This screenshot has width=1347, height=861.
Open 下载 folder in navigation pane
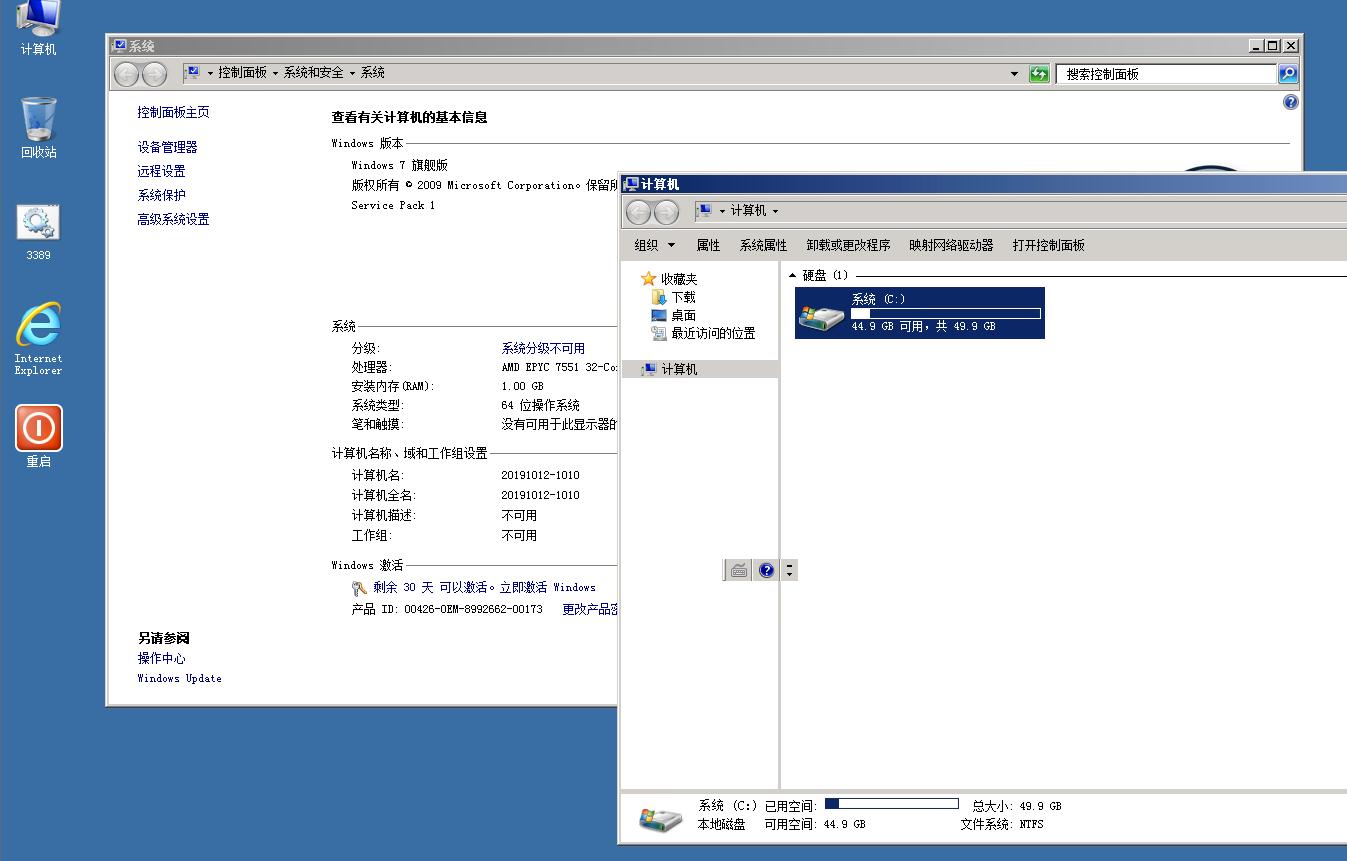point(673,297)
